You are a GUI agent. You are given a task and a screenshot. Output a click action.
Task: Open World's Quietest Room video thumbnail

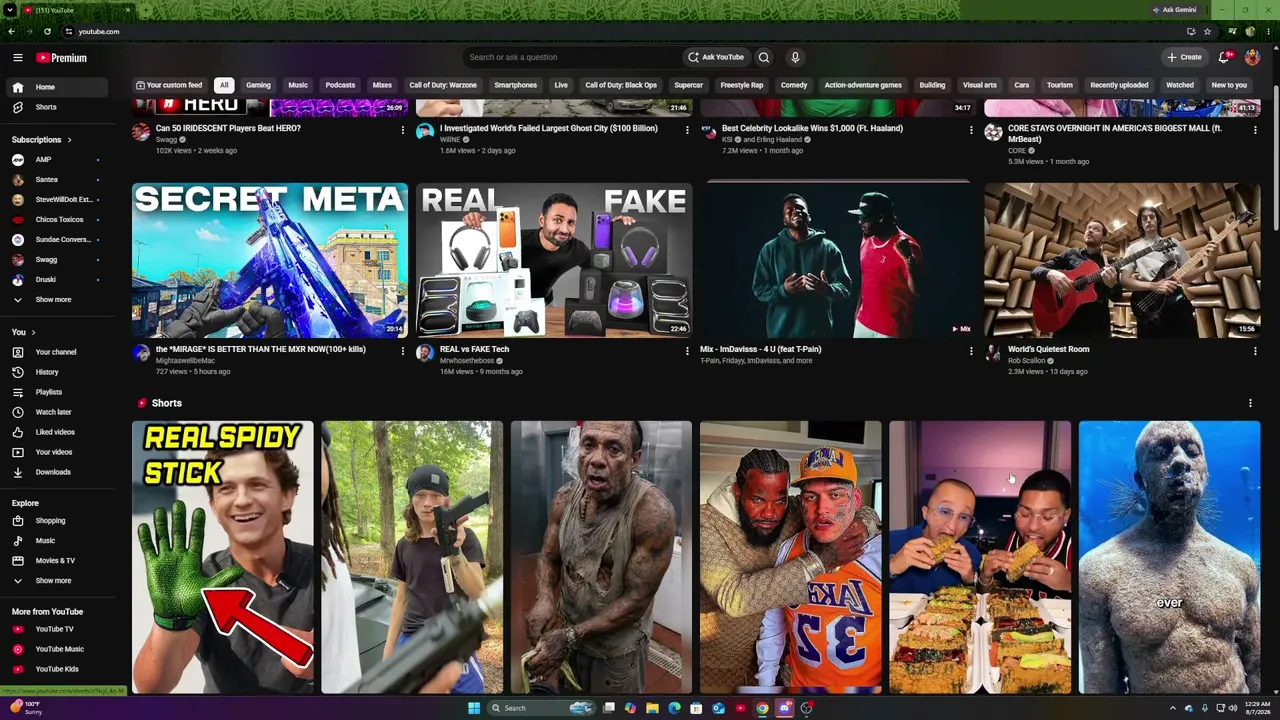(x=1122, y=260)
